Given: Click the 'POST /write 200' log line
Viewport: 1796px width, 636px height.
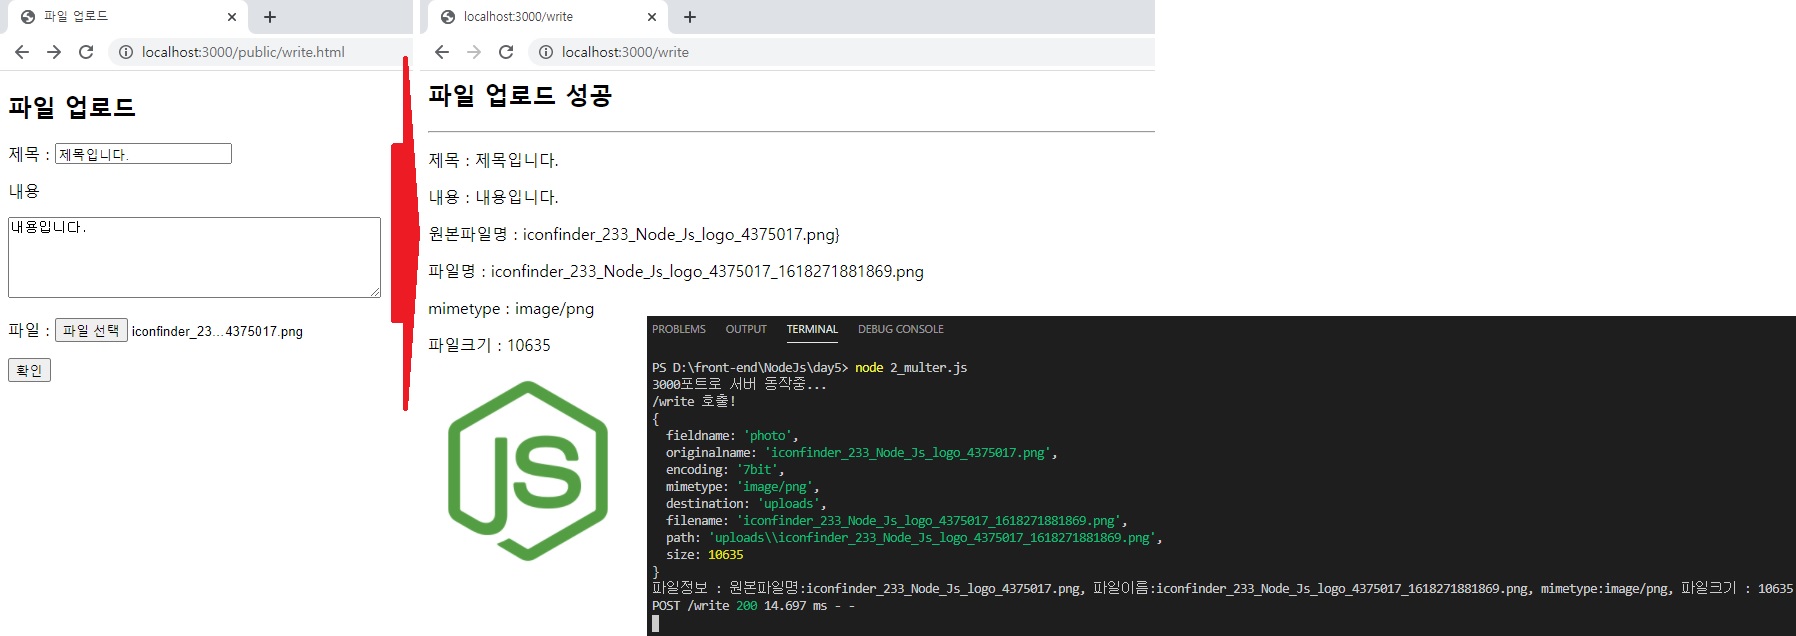Looking at the screenshot, I should click(x=753, y=606).
